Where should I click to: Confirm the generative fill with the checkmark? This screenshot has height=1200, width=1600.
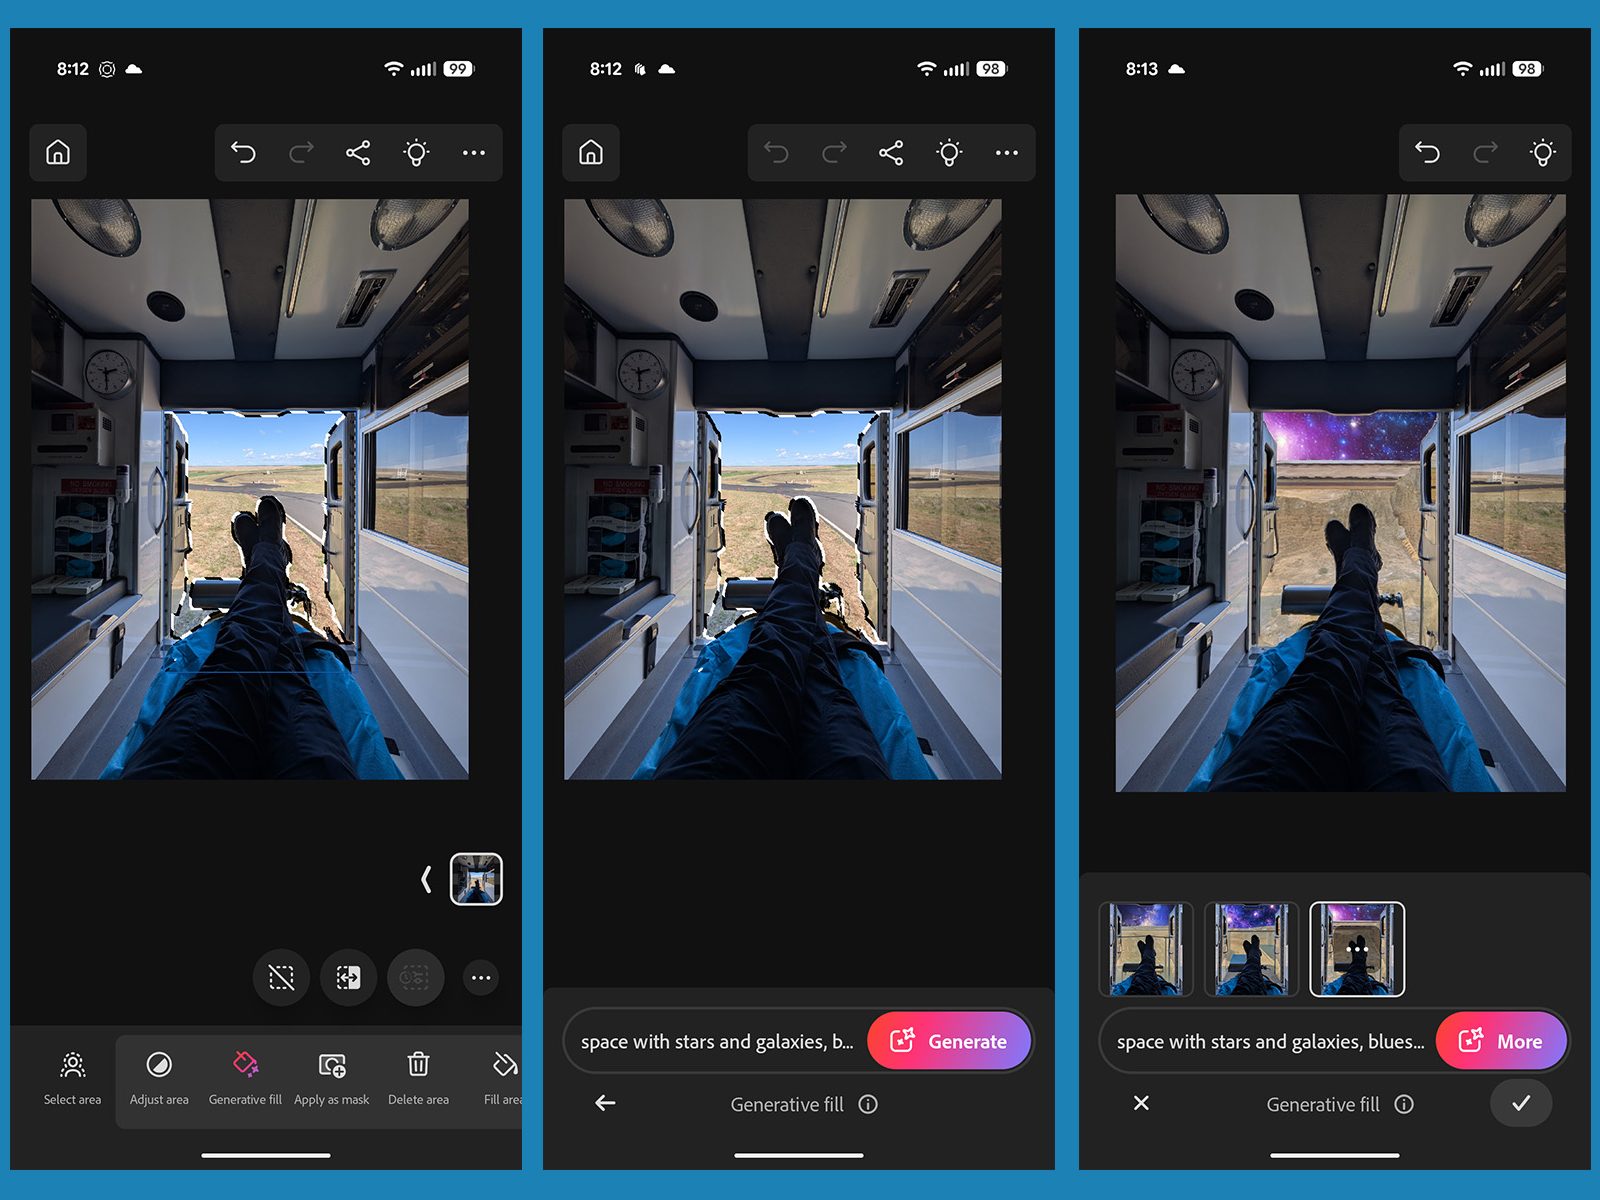[1521, 1103]
